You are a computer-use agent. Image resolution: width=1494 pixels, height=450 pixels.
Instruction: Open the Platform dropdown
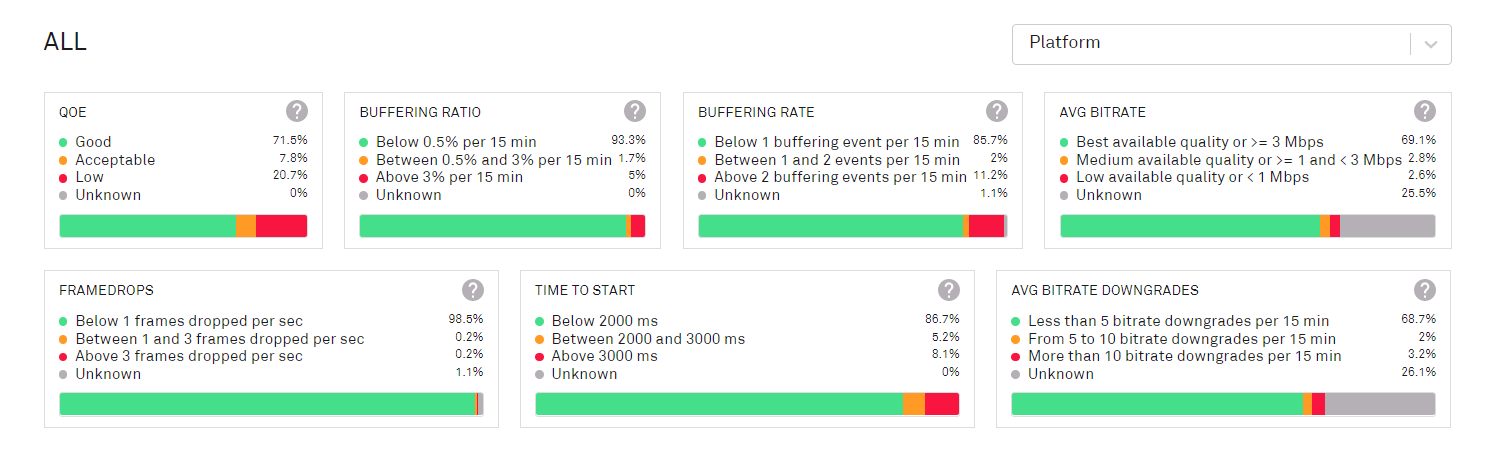pos(1210,44)
